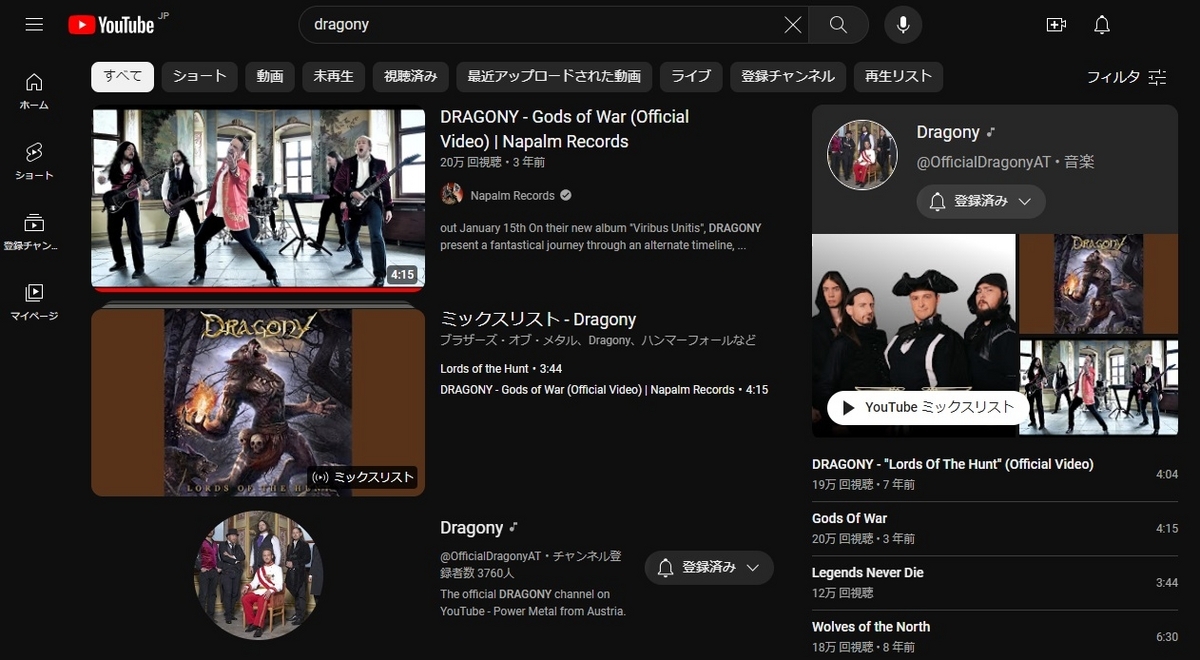This screenshot has height=660, width=1200.
Task: Select the ショート filter chip
Action: coord(200,76)
